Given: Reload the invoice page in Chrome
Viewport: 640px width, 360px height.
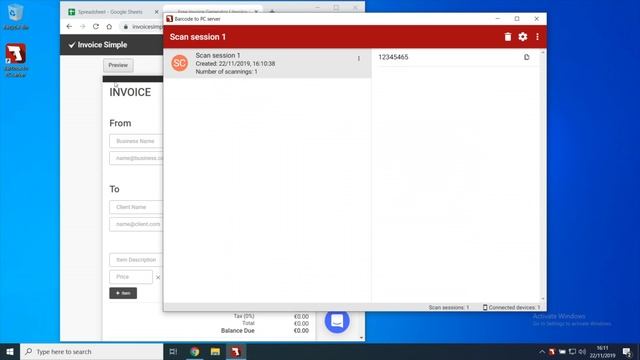Looking at the screenshot, I should coord(96,27).
